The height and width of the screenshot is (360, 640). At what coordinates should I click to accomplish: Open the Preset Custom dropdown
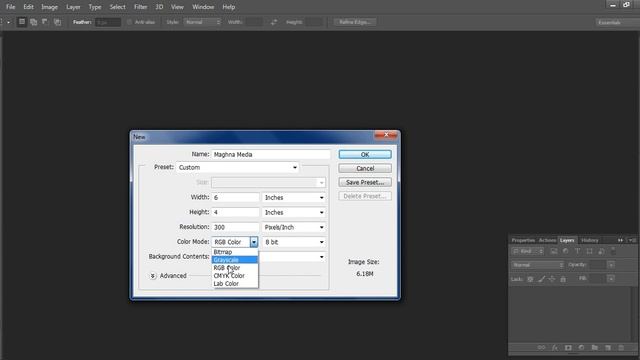click(238, 167)
